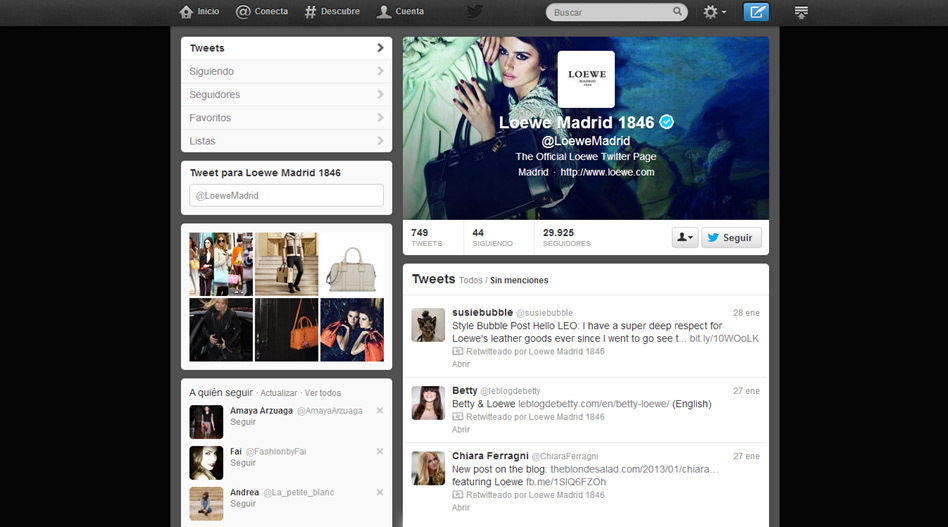This screenshot has width=948, height=527.
Task: Dismiss the Fai suggestion
Action: 380,451
